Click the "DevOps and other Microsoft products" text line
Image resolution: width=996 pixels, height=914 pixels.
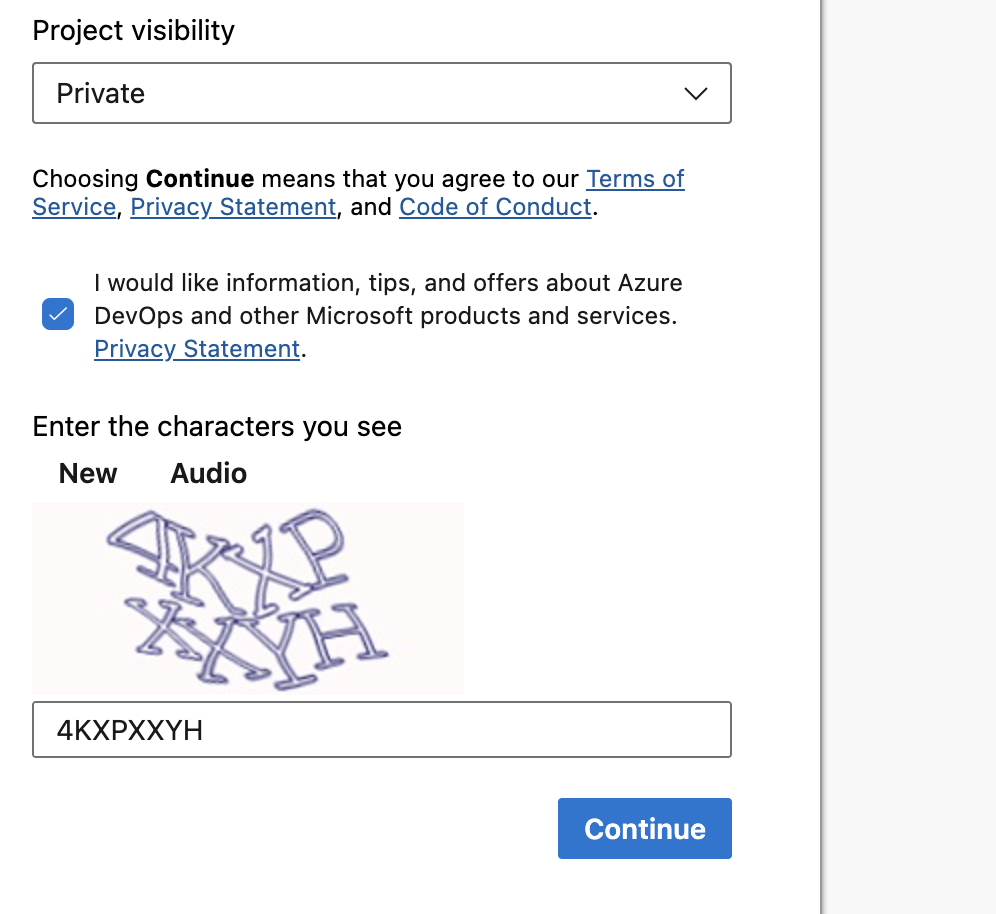(x=385, y=316)
